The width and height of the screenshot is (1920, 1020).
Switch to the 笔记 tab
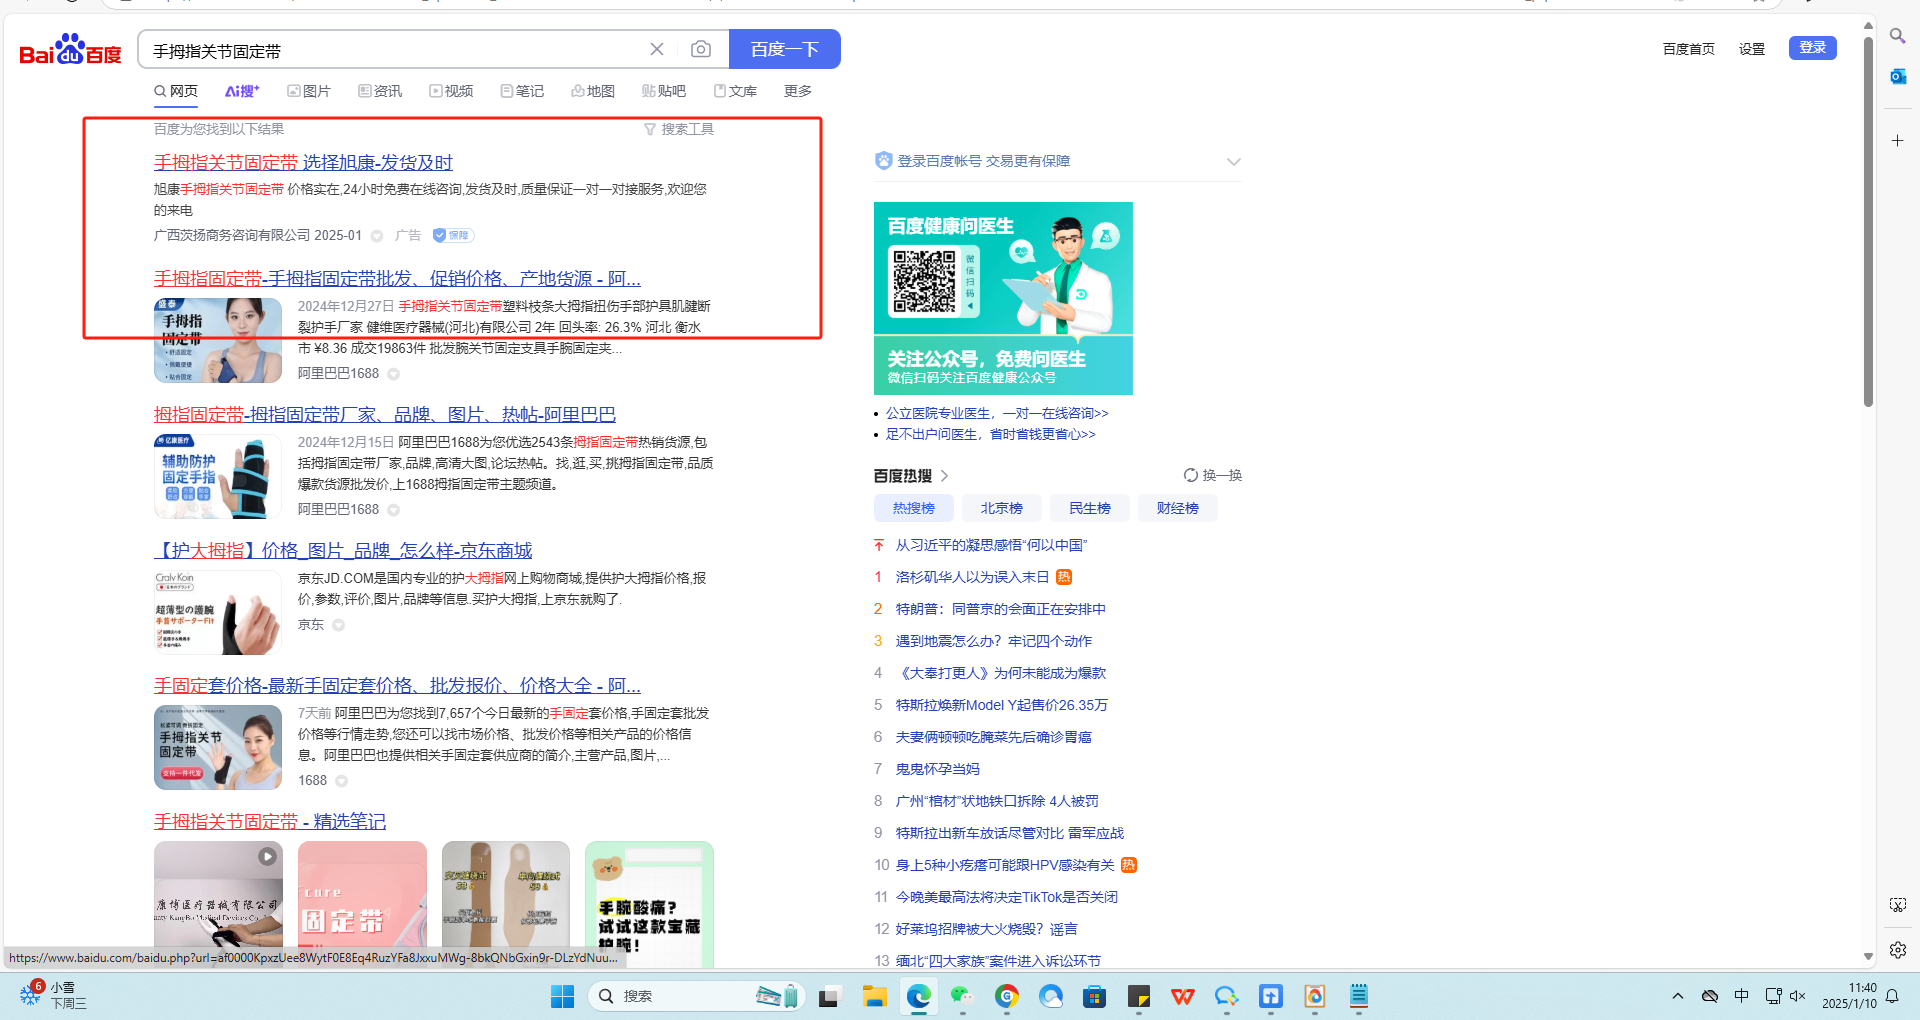click(x=522, y=91)
